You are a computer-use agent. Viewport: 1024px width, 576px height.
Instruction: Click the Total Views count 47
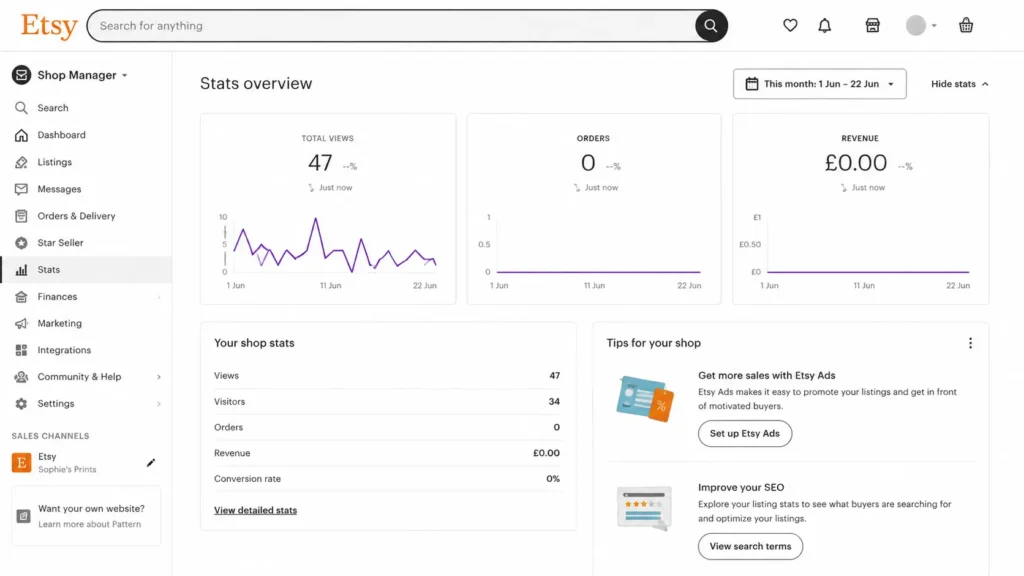coord(320,163)
